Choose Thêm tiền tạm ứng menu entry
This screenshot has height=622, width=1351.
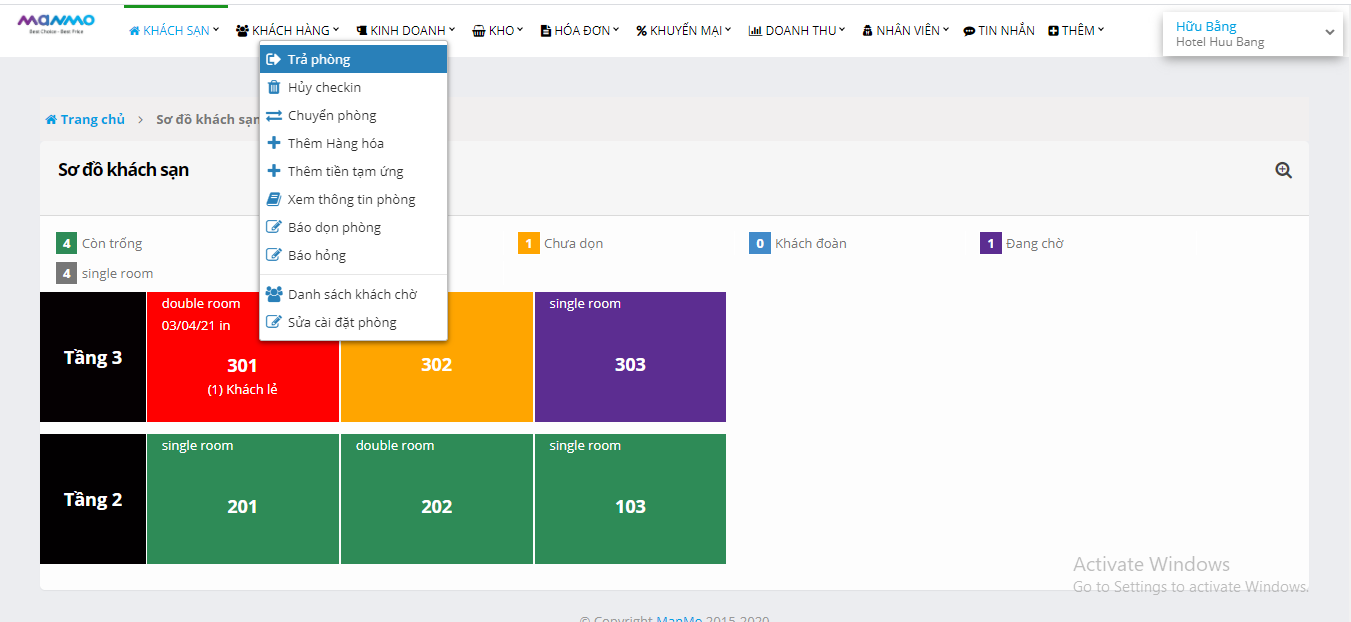pyautogui.click(x=345, y=171)
